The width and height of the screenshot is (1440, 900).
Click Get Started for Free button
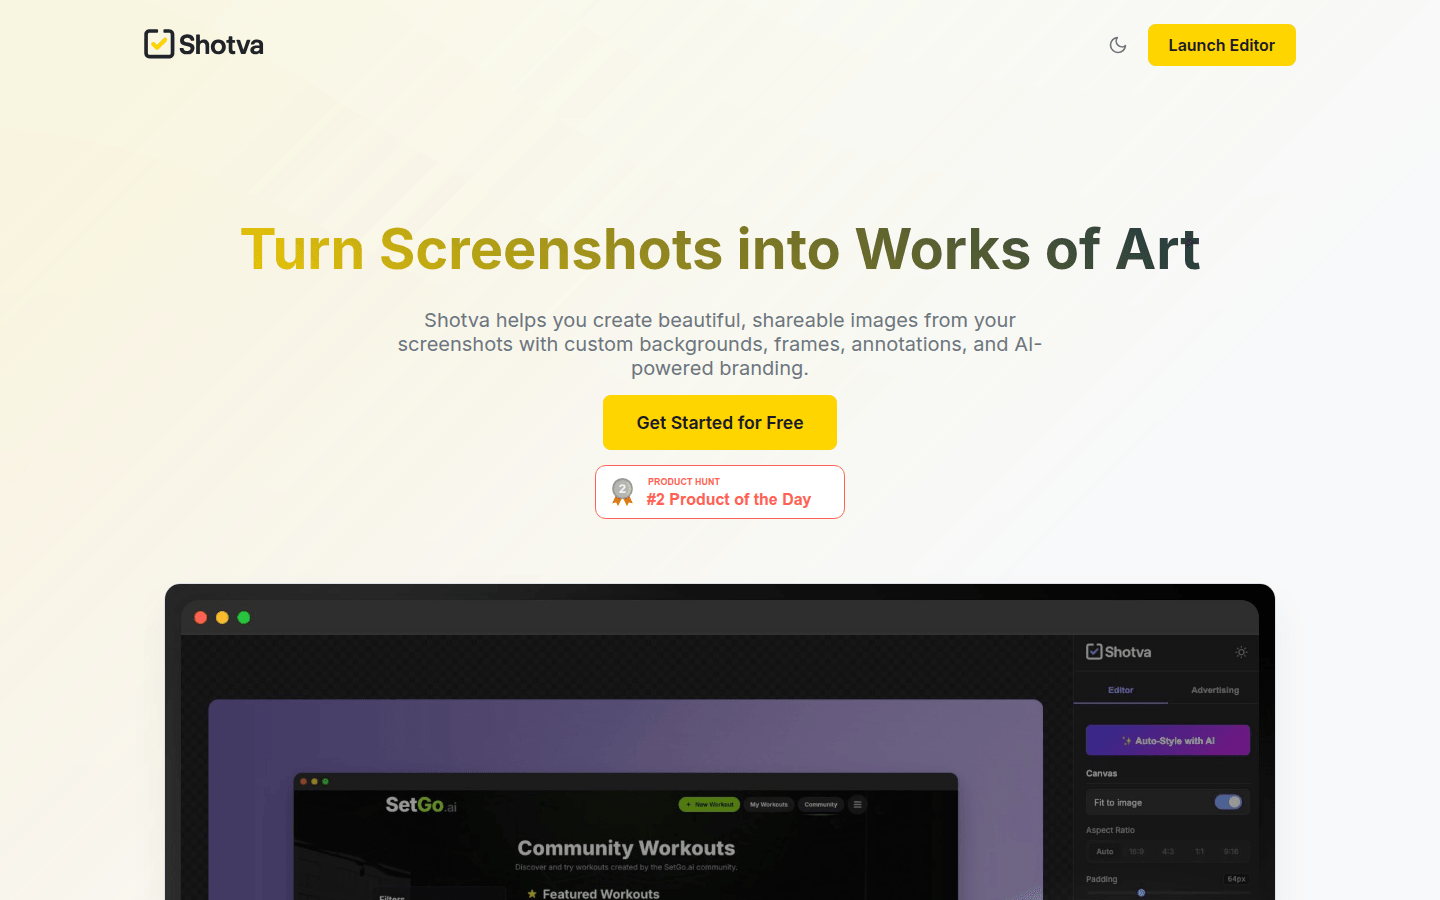tap(720, 422)
